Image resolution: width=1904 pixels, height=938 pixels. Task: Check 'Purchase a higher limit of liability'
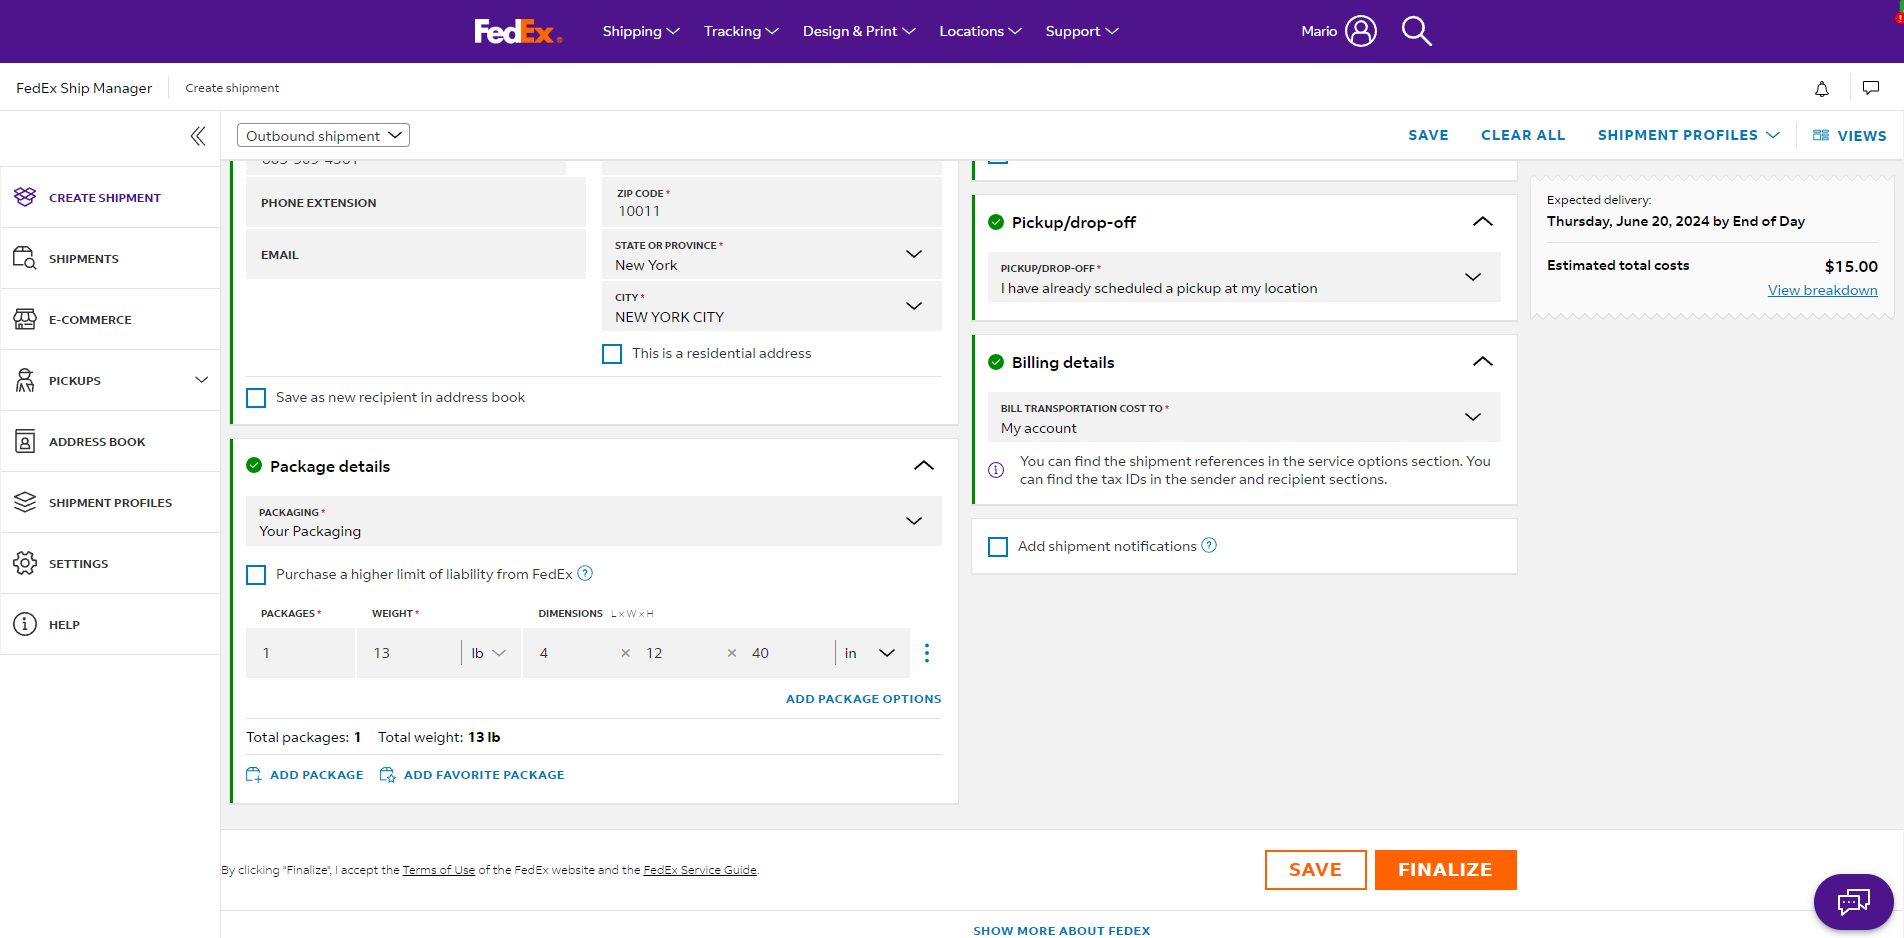256,575
